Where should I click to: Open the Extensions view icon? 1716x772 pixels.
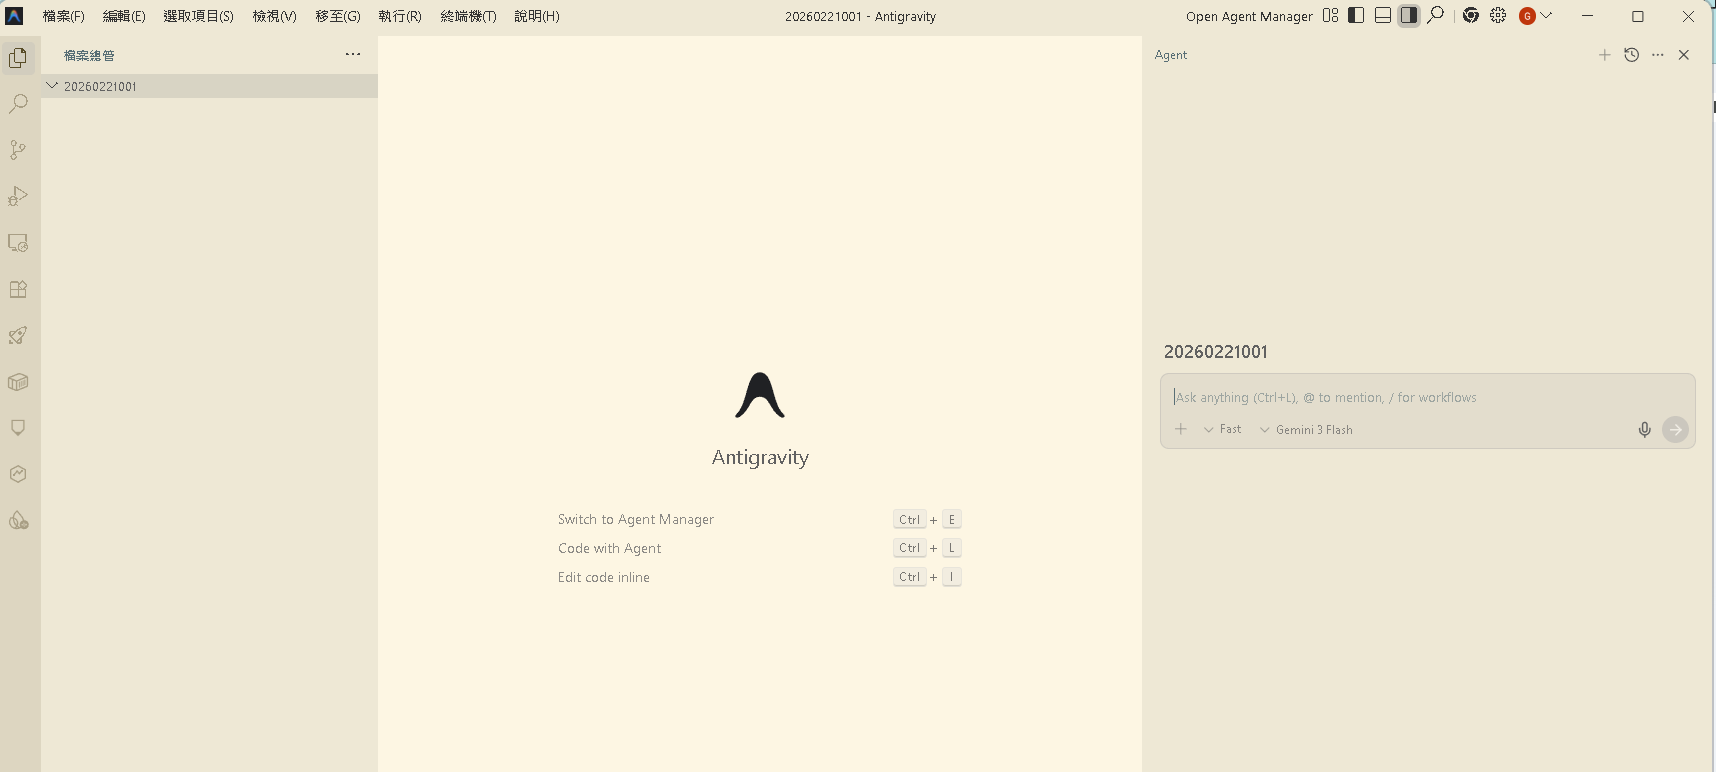coord(18,289)
